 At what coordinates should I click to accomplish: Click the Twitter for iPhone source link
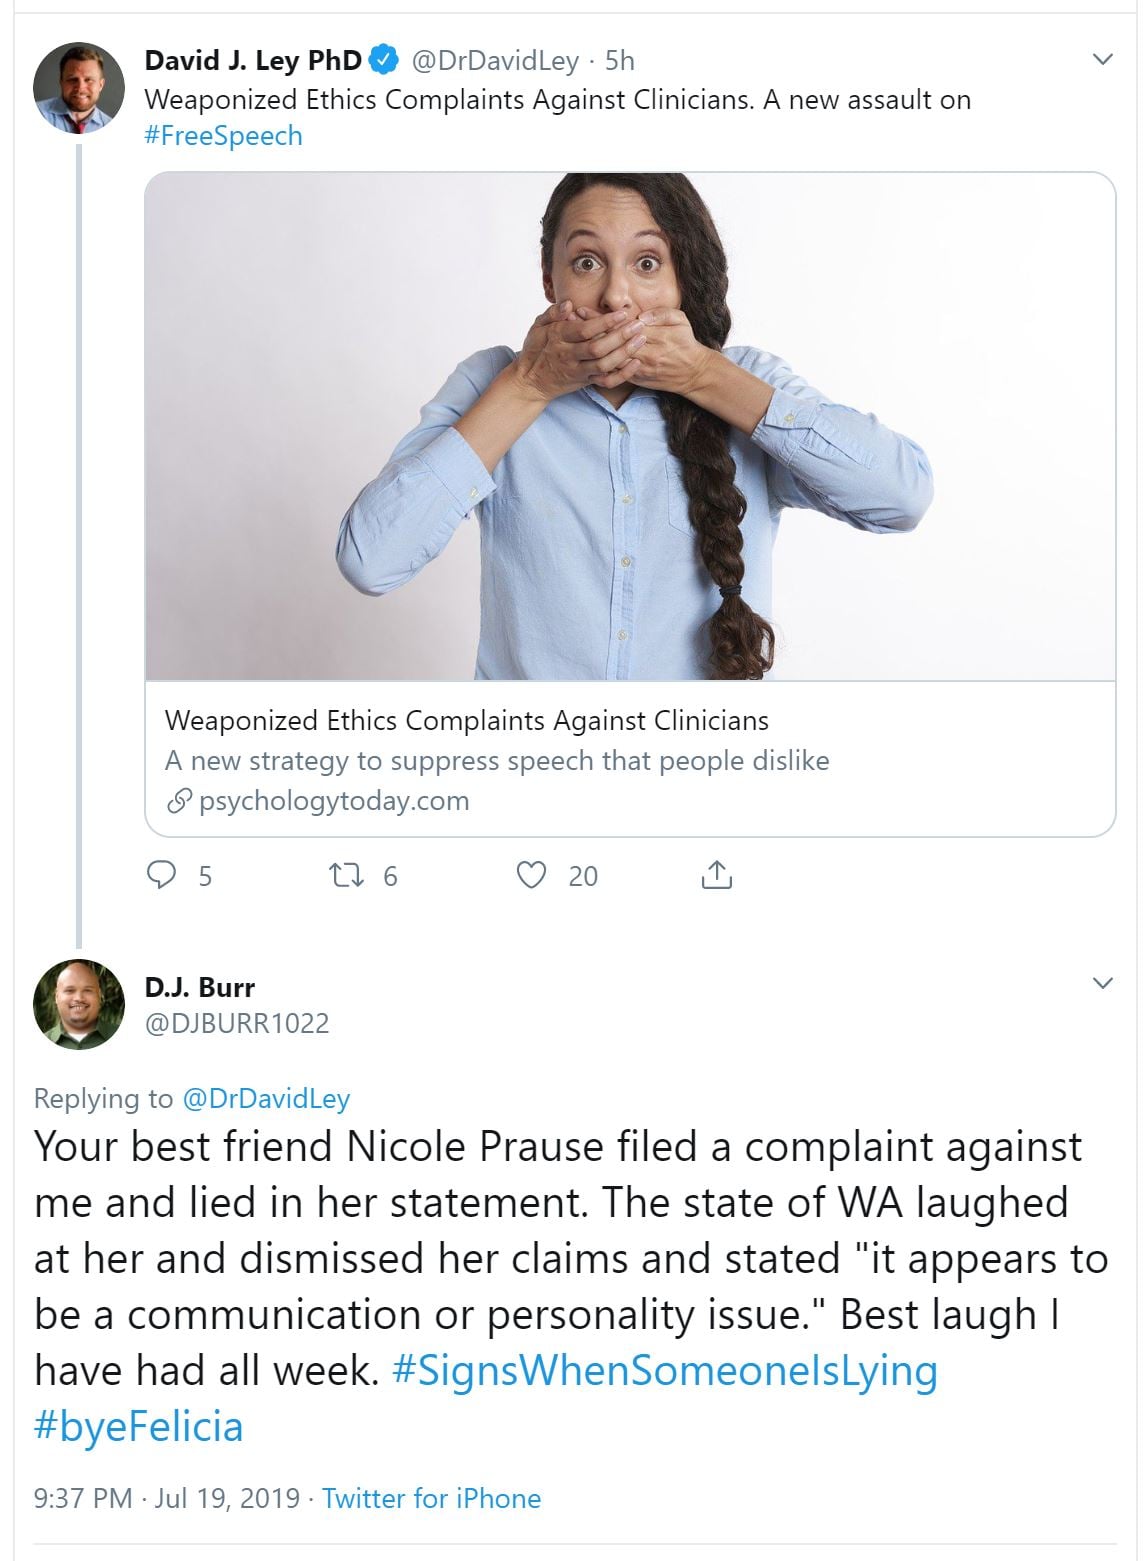[x=431, y=1498]
